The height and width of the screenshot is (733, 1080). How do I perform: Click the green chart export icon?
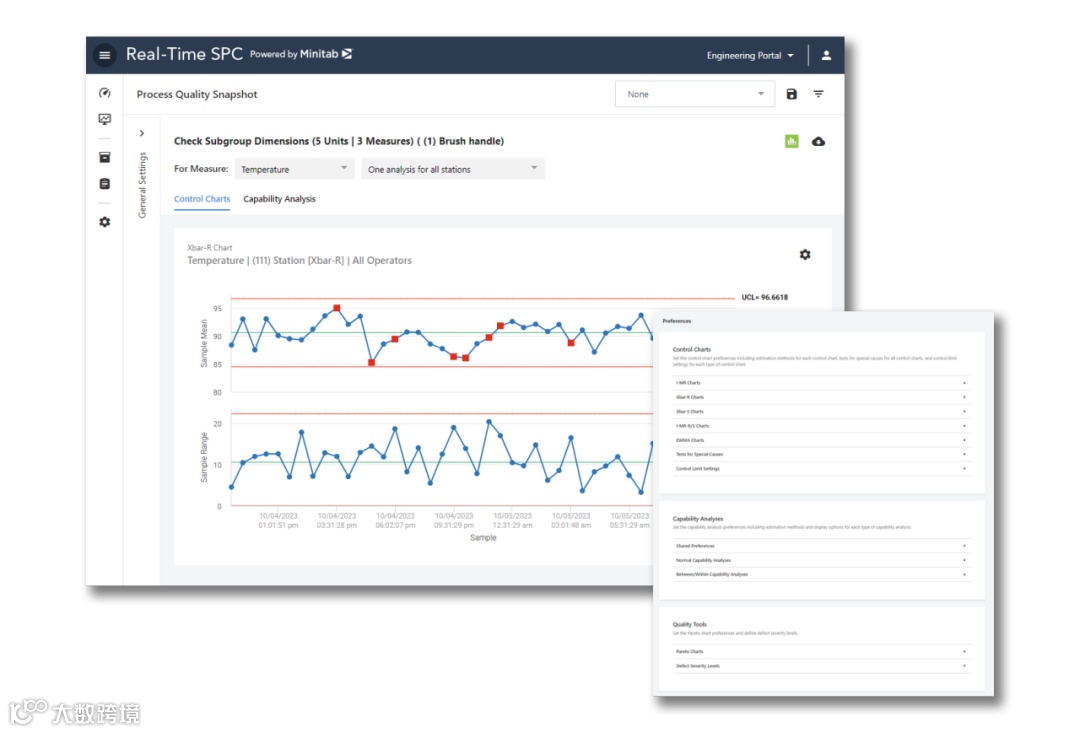(x=791, y=141)
